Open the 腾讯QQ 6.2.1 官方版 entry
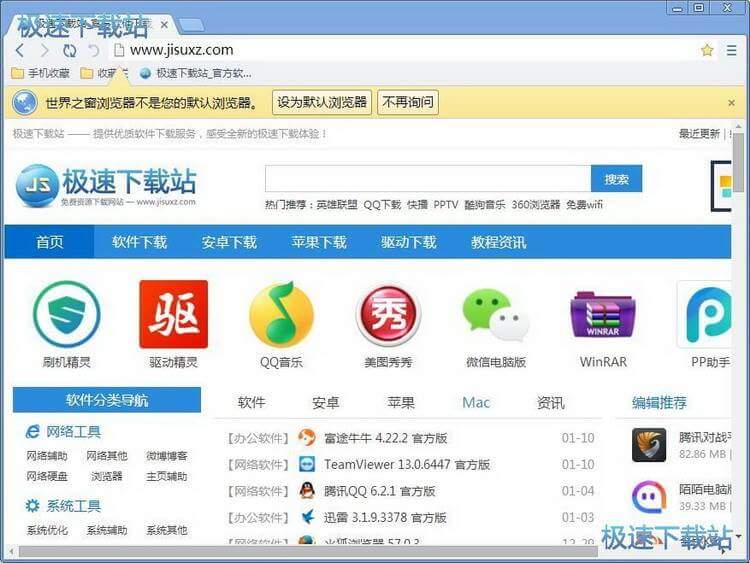Viewport: 750px width, 563px height. 380,491
